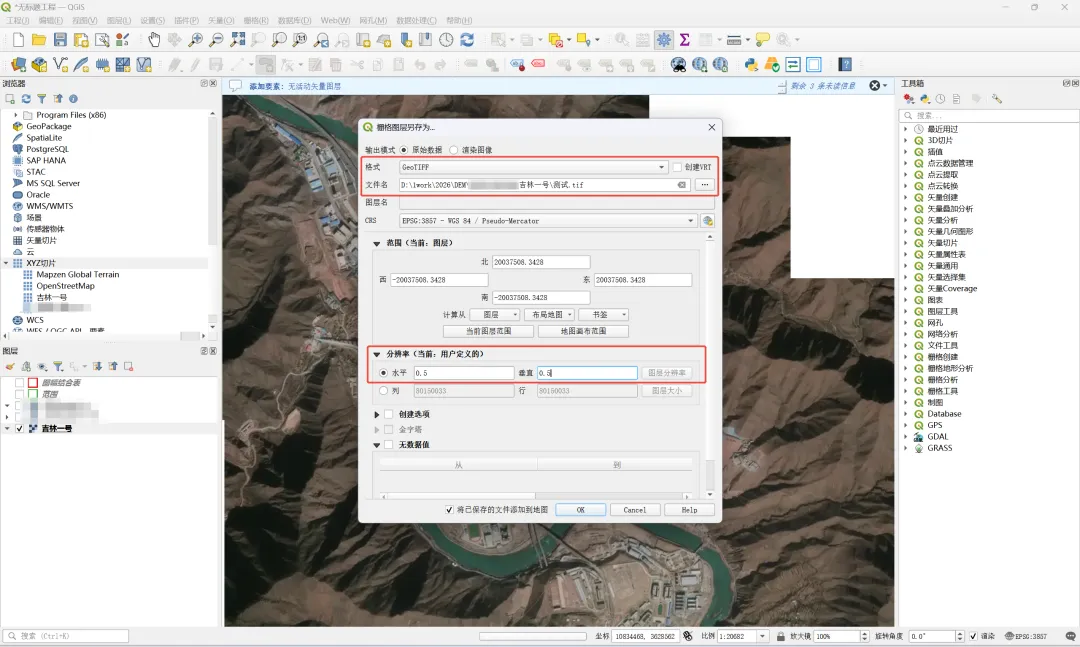Select the 水平 resolution radio button
This screenshot has width=1080, height=647.
384,373
